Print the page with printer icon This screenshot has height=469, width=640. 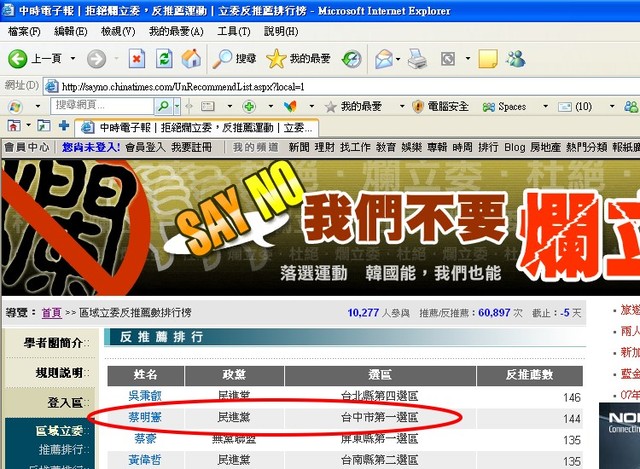tap(418, 59)
